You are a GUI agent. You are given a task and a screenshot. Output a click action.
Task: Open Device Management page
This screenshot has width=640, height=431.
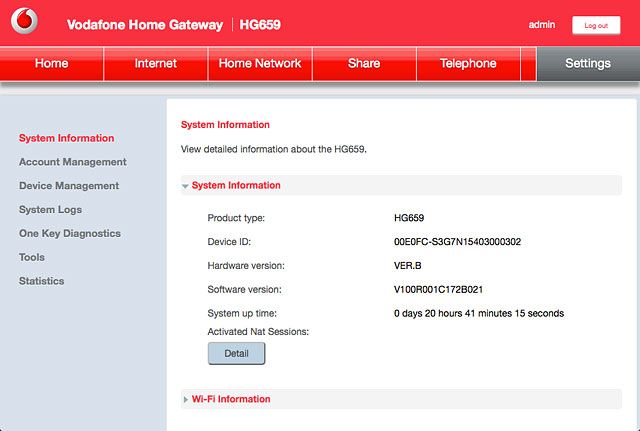pos(69,186)
